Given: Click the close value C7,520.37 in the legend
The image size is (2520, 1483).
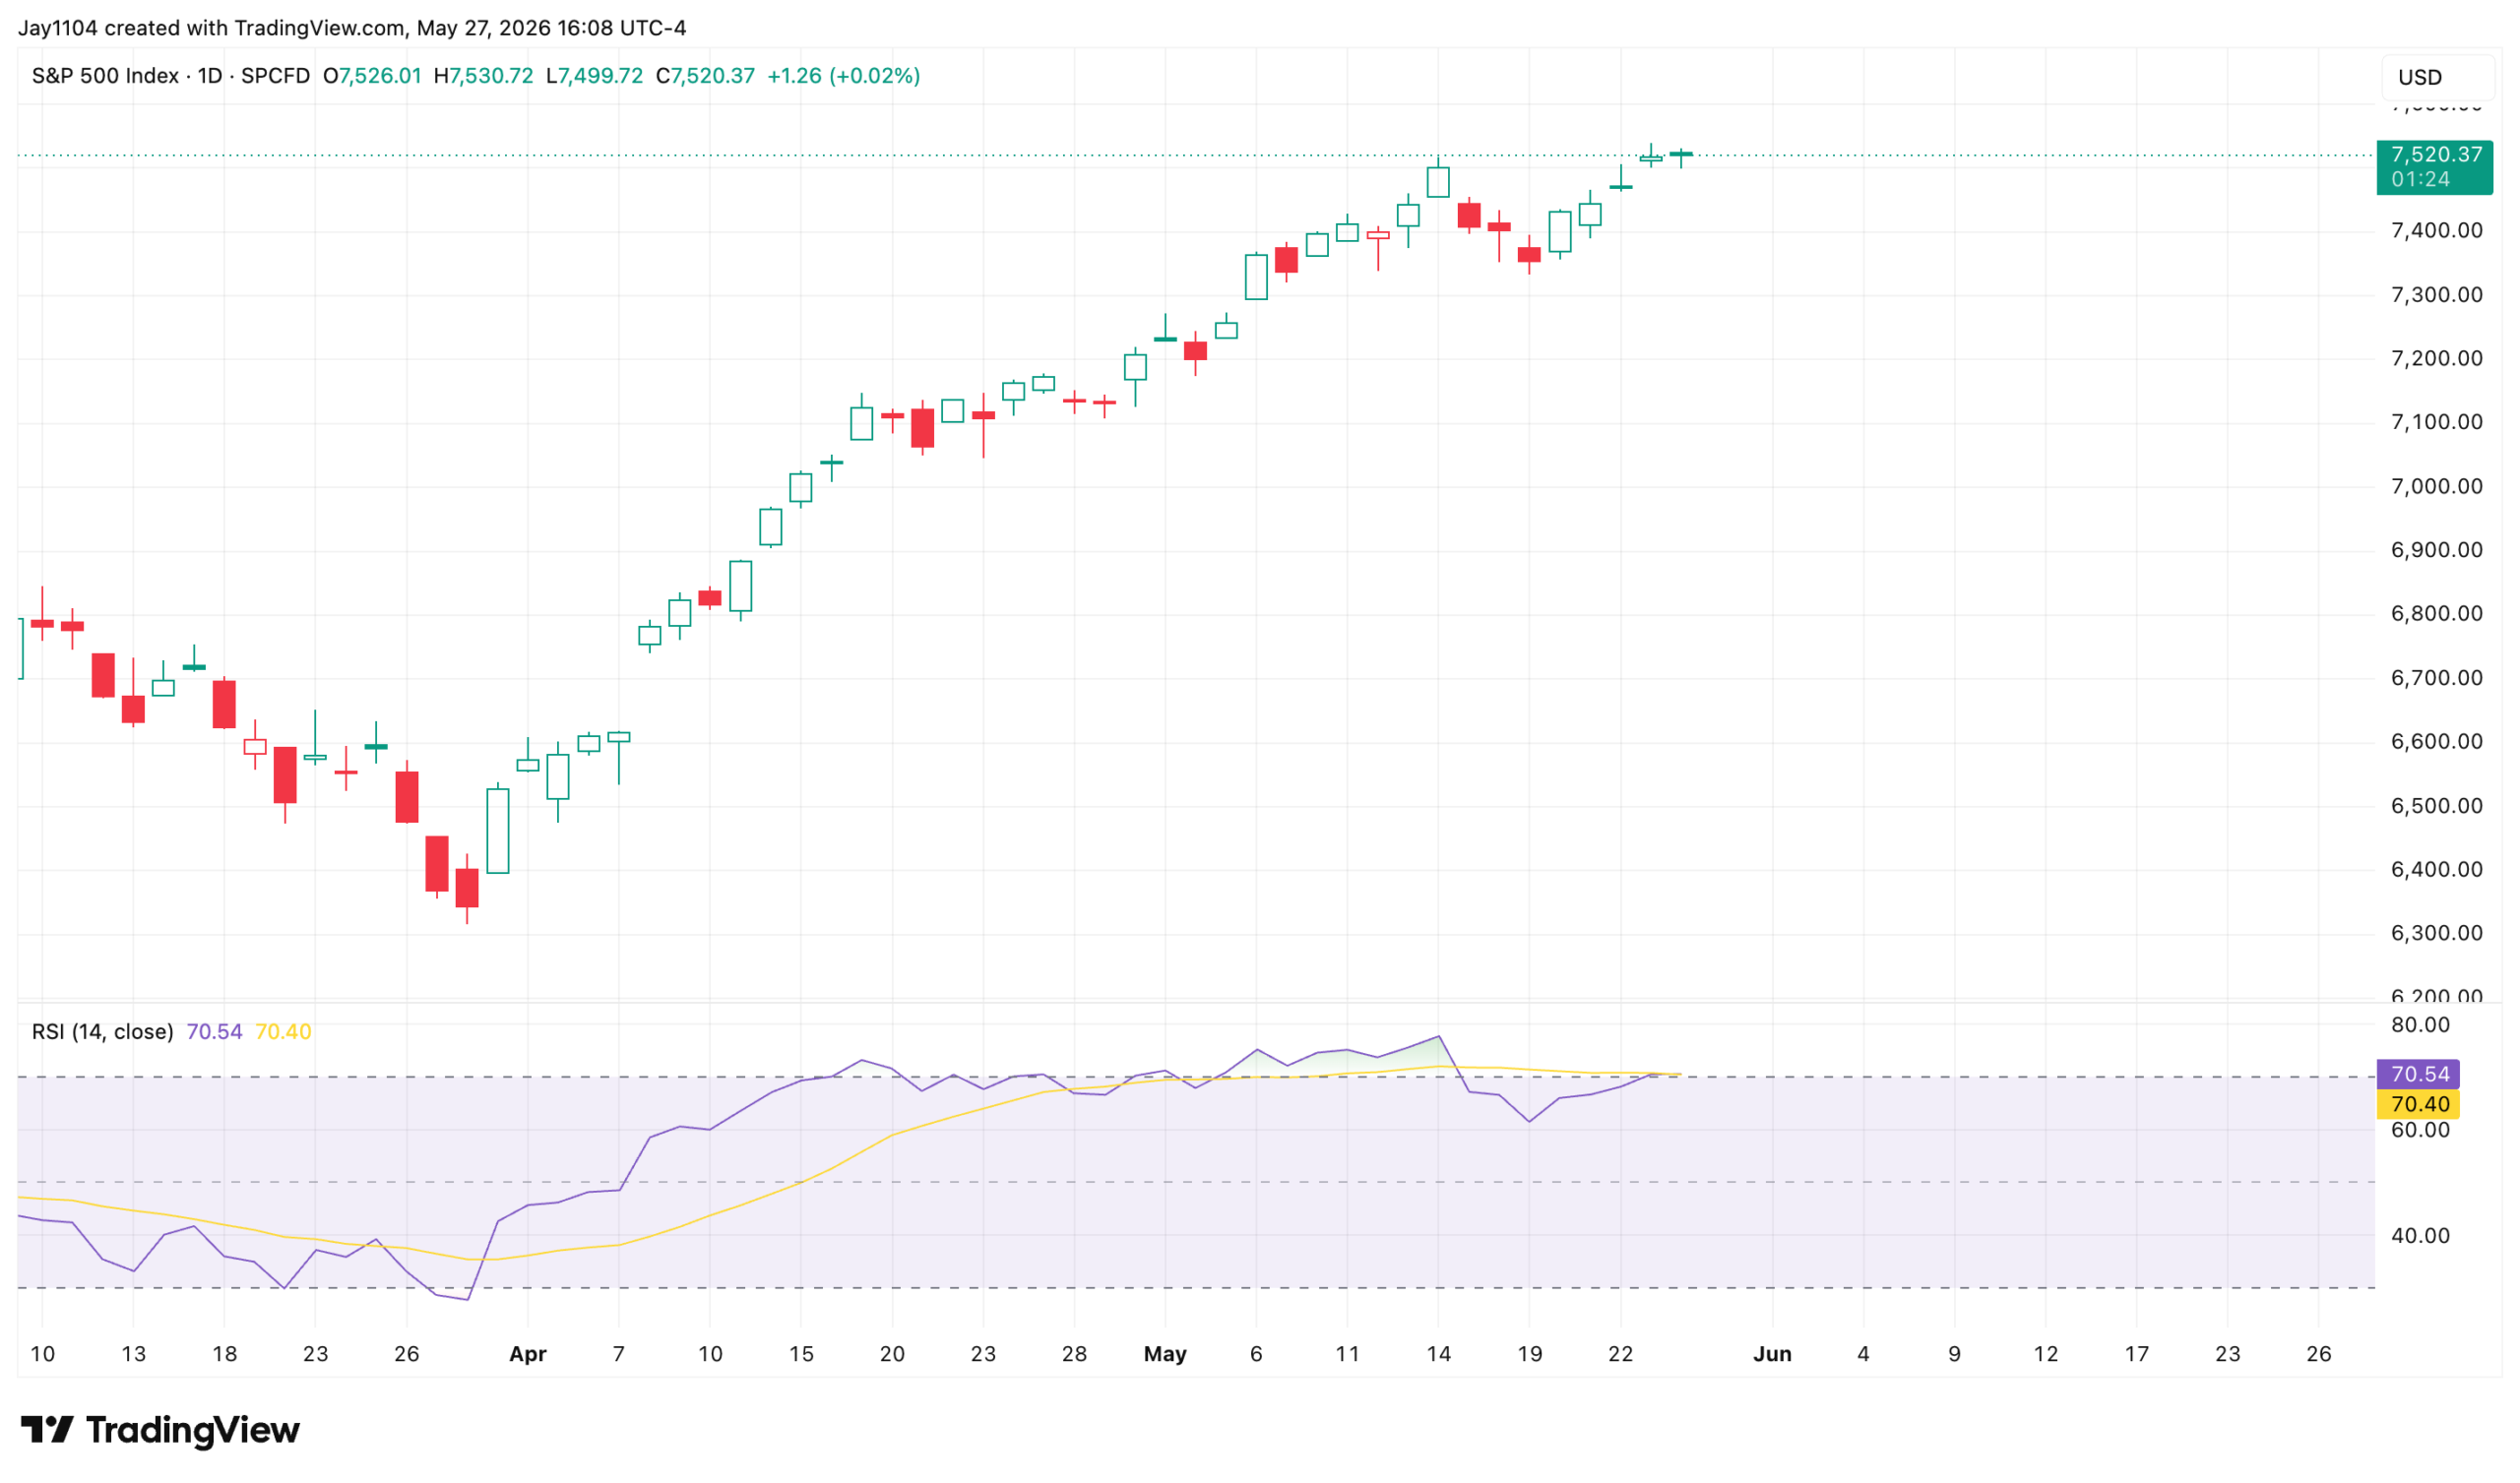Looking at the screenshot, I should pos(705,76).
